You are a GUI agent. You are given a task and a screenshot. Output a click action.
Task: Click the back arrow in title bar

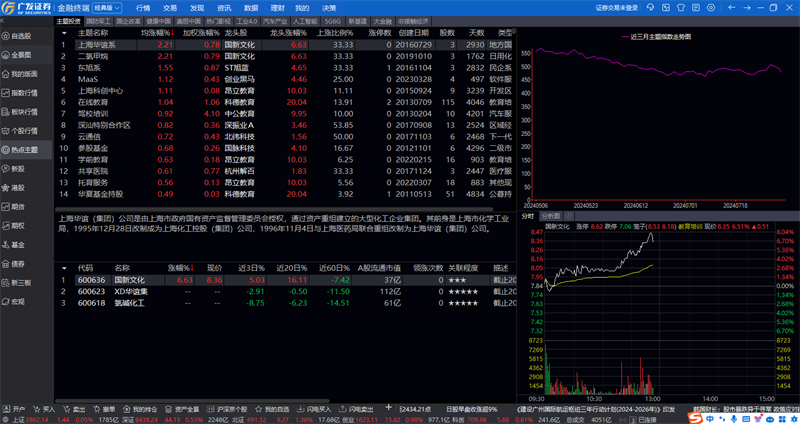732,8
